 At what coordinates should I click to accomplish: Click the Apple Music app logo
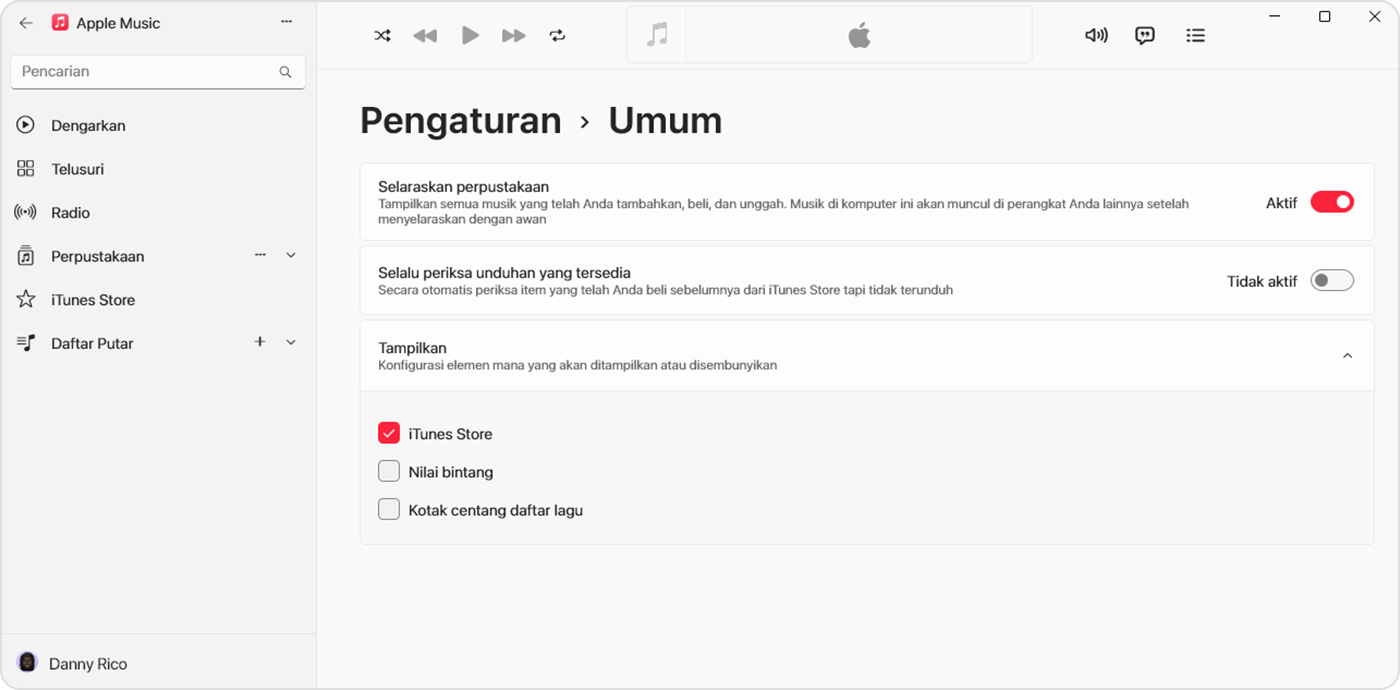coord(60,23)
